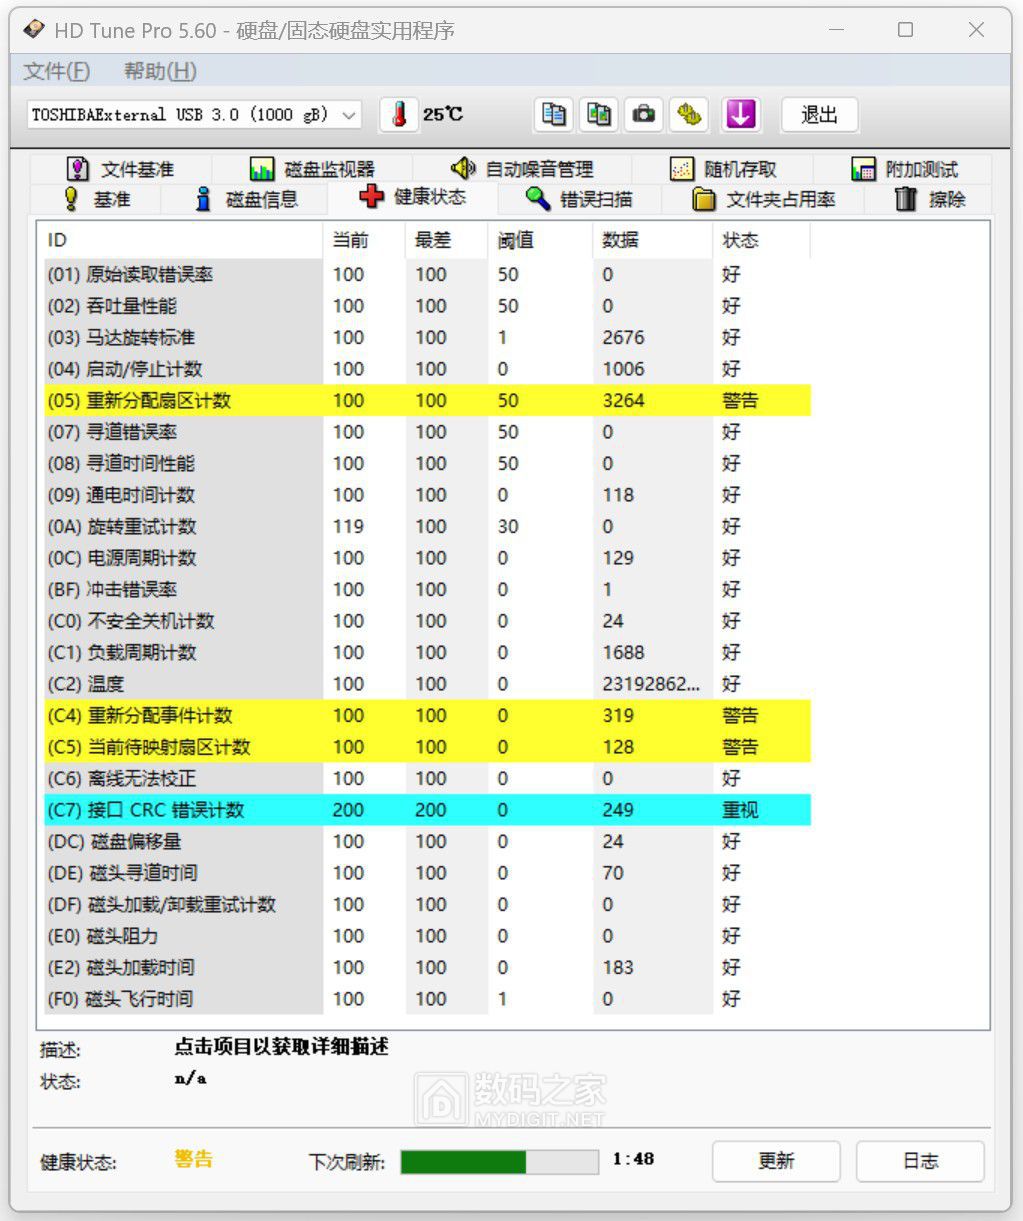Select the (DC) 磁盘偏移量 row
This screenshot has width=1023, height=1221.
pyautogui.click(x=427, y=841)
